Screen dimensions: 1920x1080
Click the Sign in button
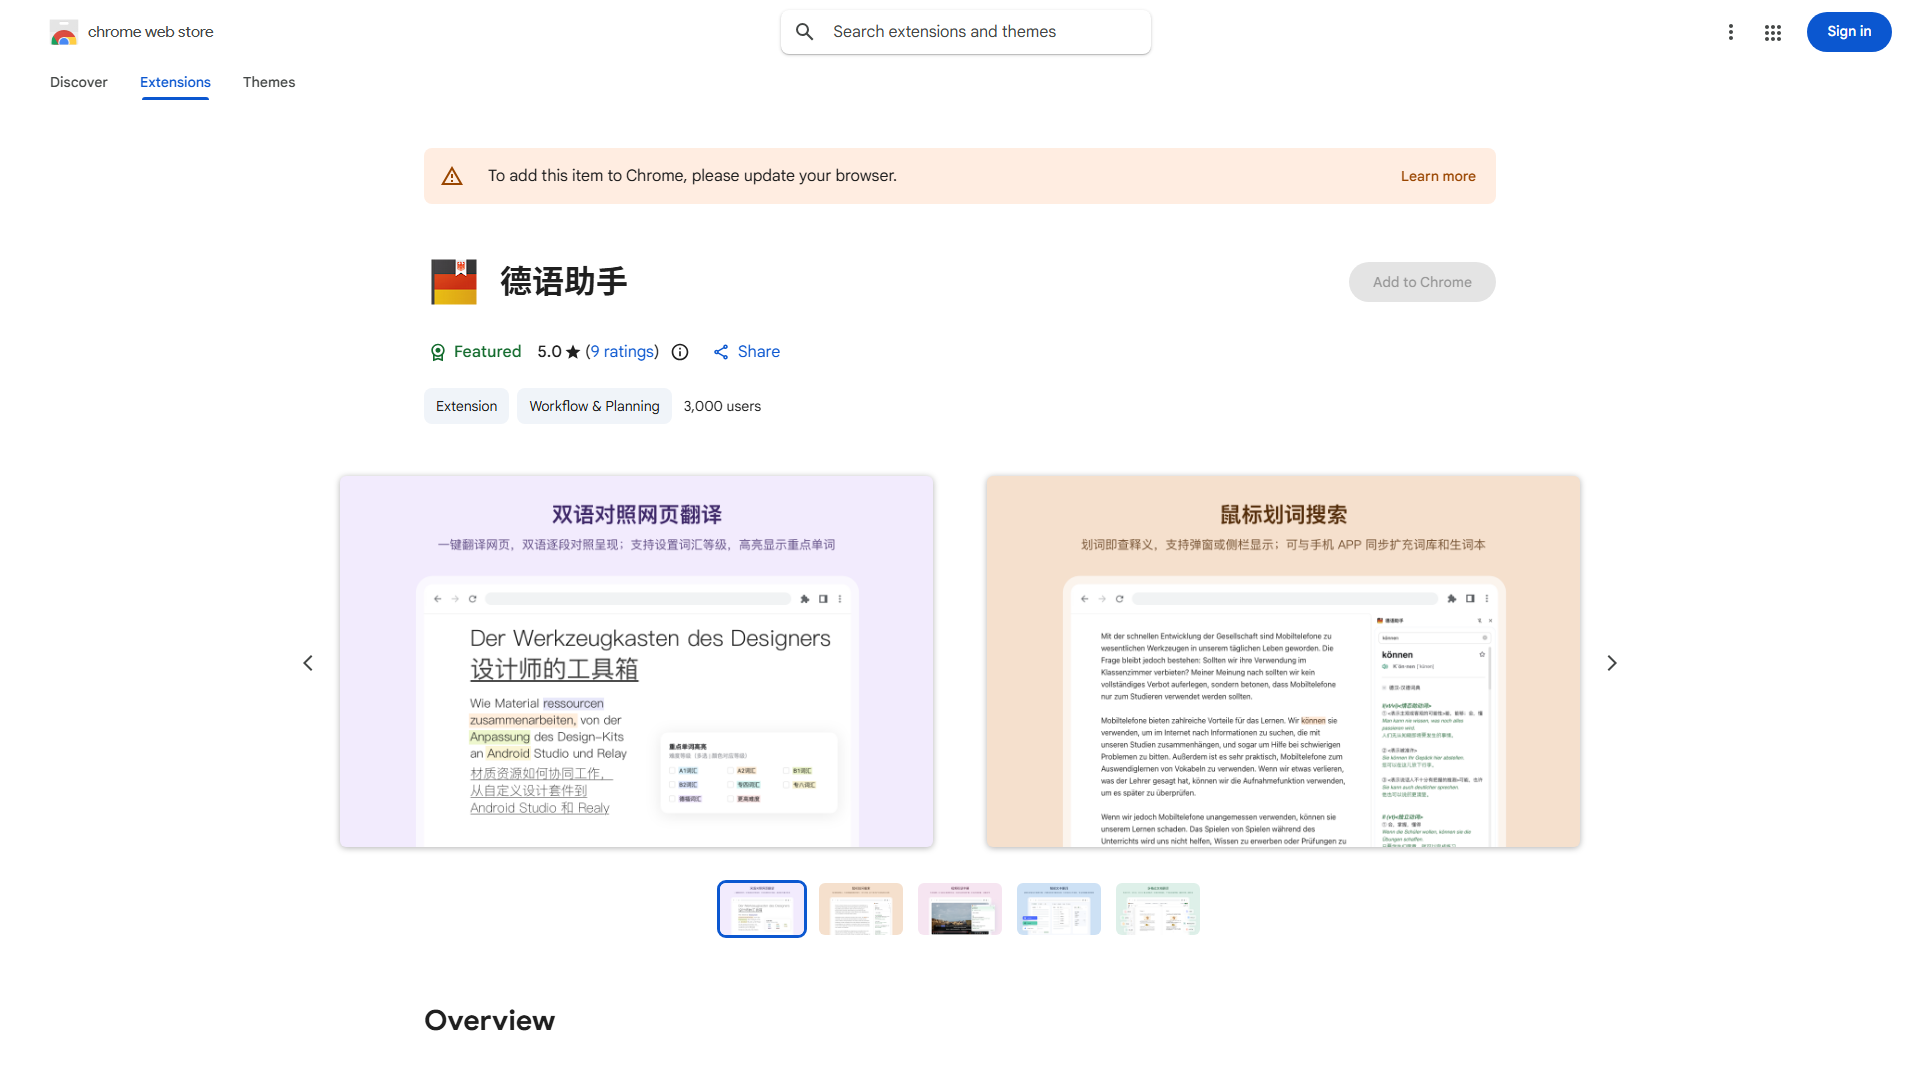1848,31
